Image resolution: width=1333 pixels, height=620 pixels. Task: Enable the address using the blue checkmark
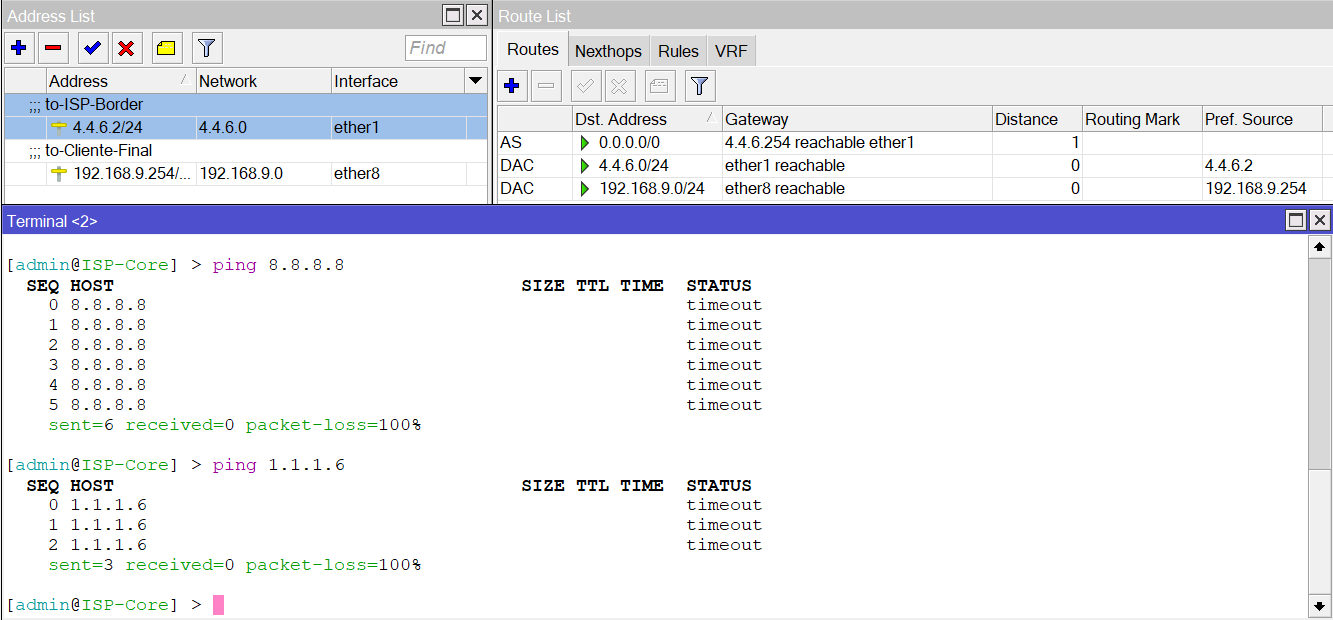(x=92, y=47)
